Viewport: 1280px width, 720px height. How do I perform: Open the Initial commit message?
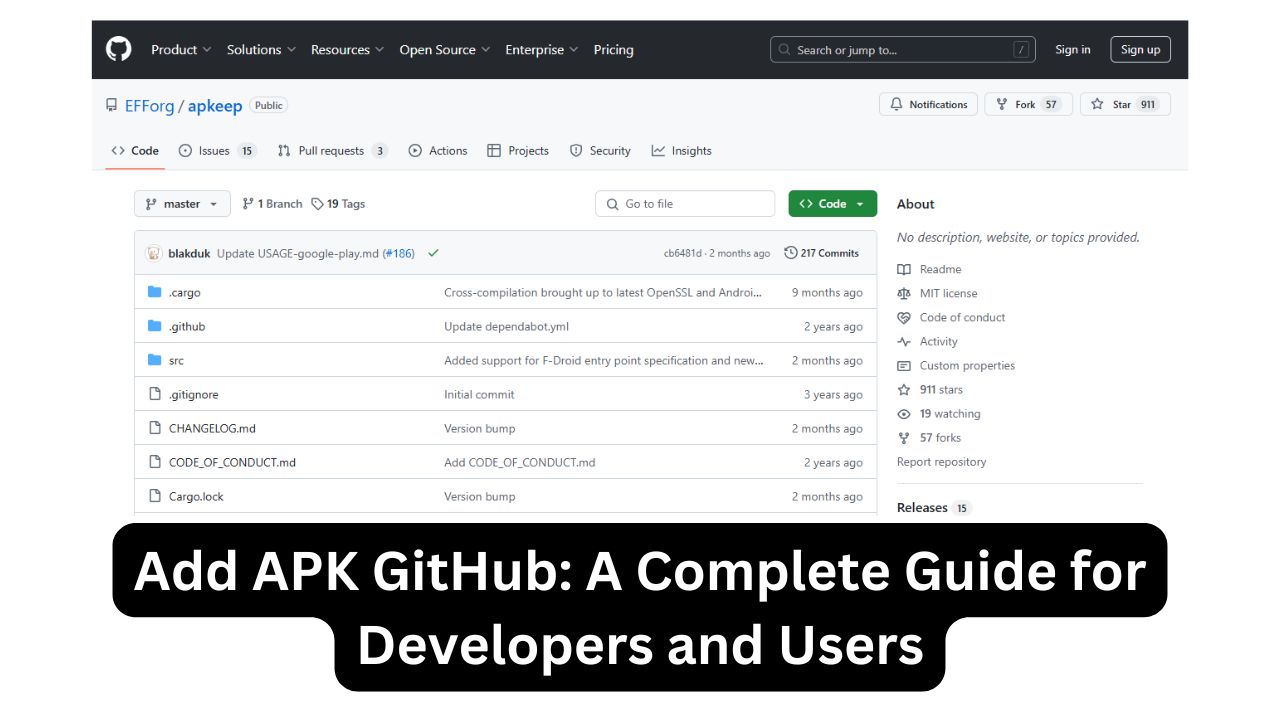coord(479,395)
